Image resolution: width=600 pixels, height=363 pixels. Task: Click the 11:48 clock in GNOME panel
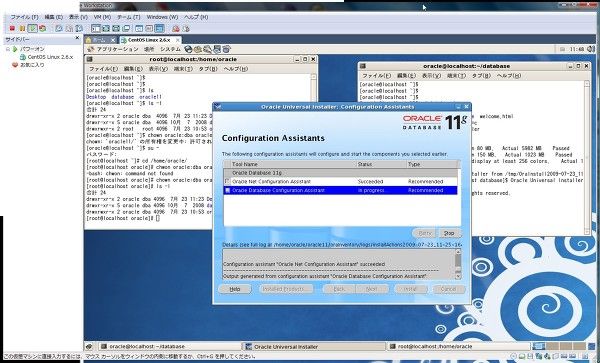click(577, 49)
